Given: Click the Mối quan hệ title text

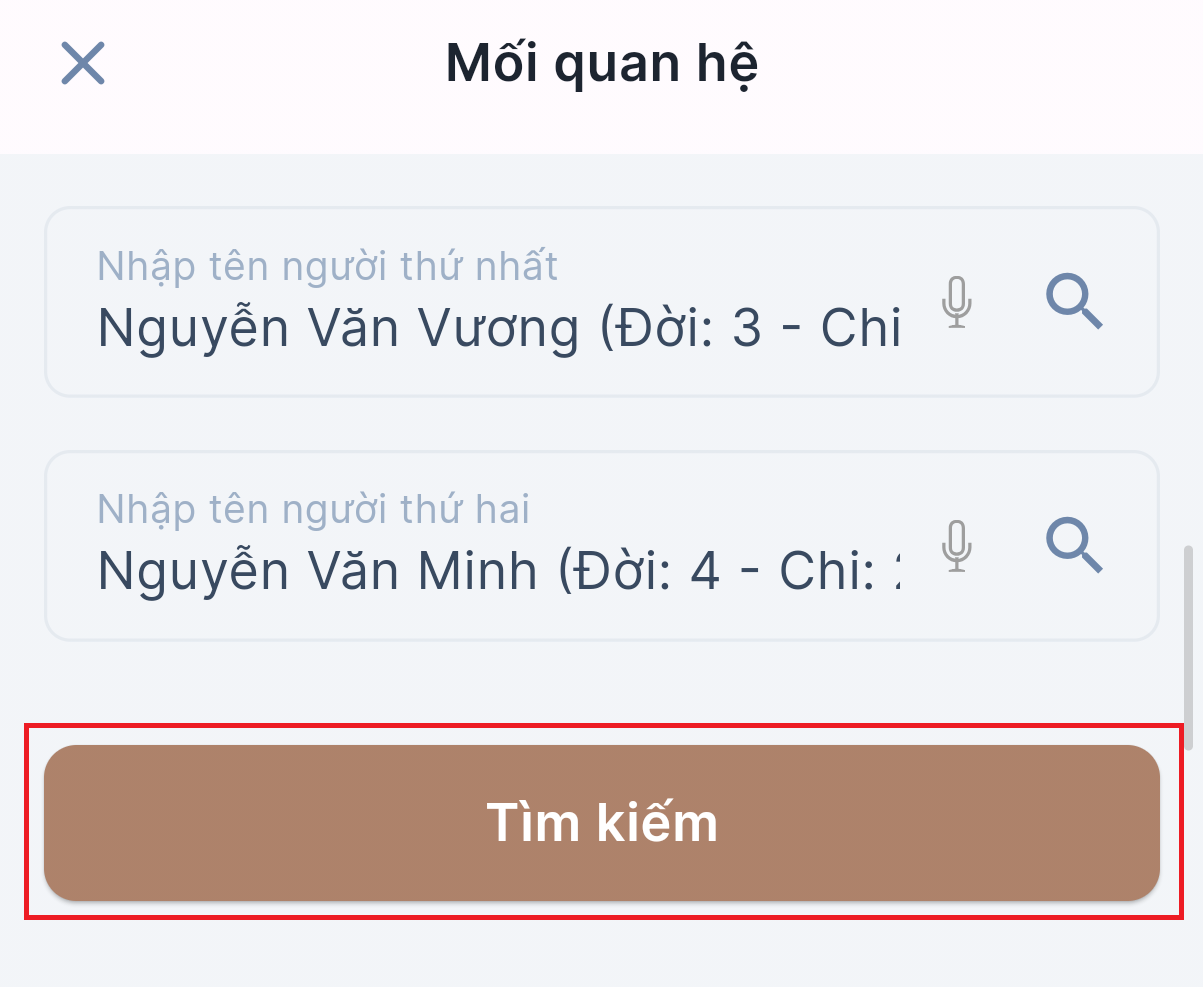Looking at the screenshot, I should coord(602,64).
